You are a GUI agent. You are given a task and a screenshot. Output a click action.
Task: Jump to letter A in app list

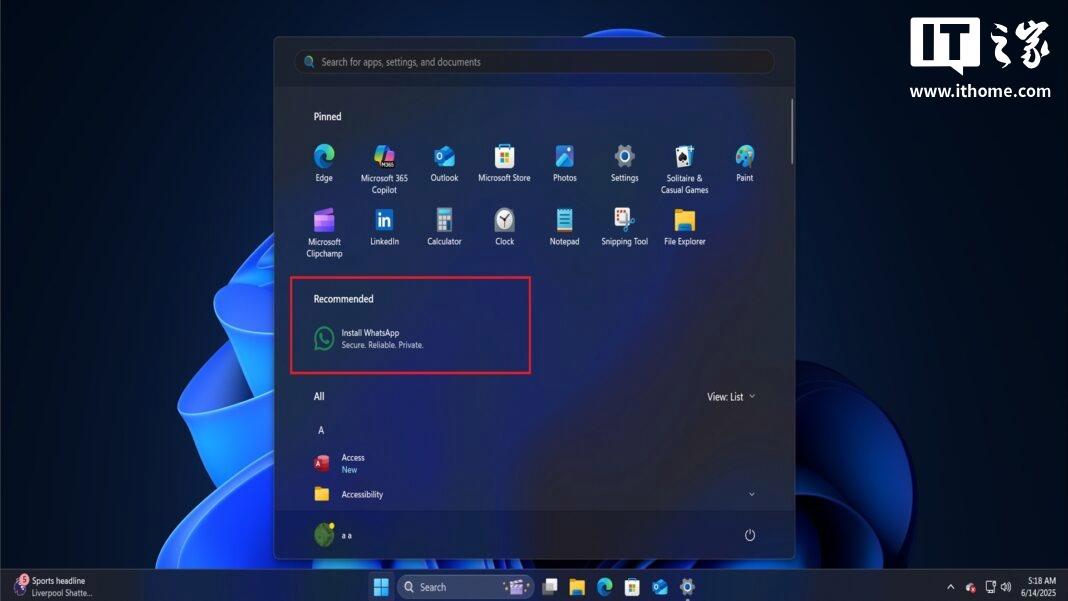coord(321,430)
